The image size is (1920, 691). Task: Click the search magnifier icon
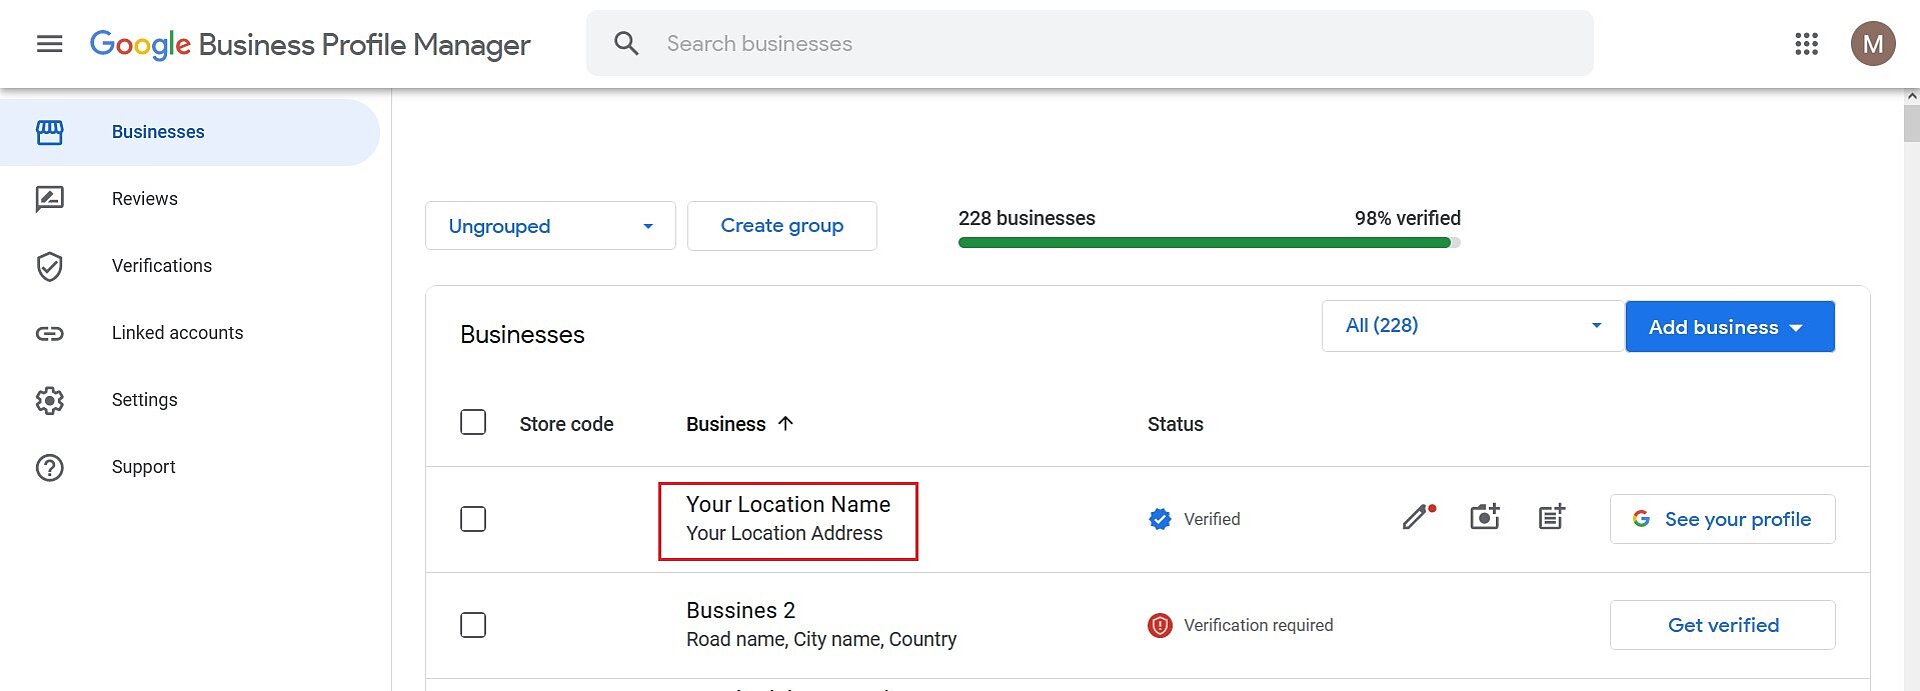coord(626,43)
